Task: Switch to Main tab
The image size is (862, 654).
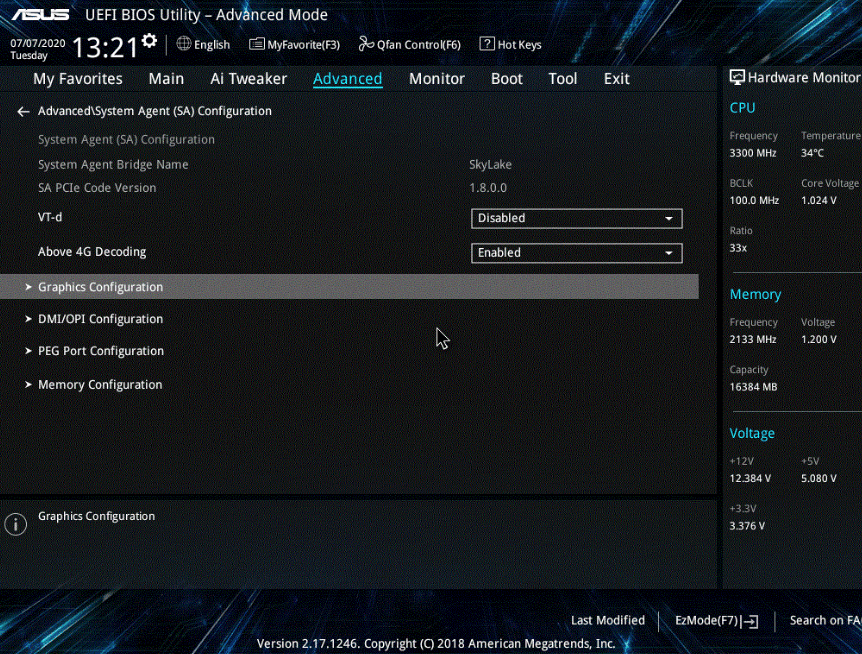Action: [166, 79]
